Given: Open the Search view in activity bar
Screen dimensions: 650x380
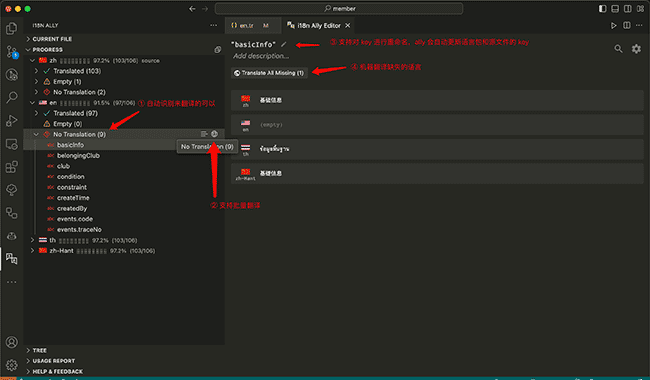Looking at the screenshot, I should (x=12, y=97).
